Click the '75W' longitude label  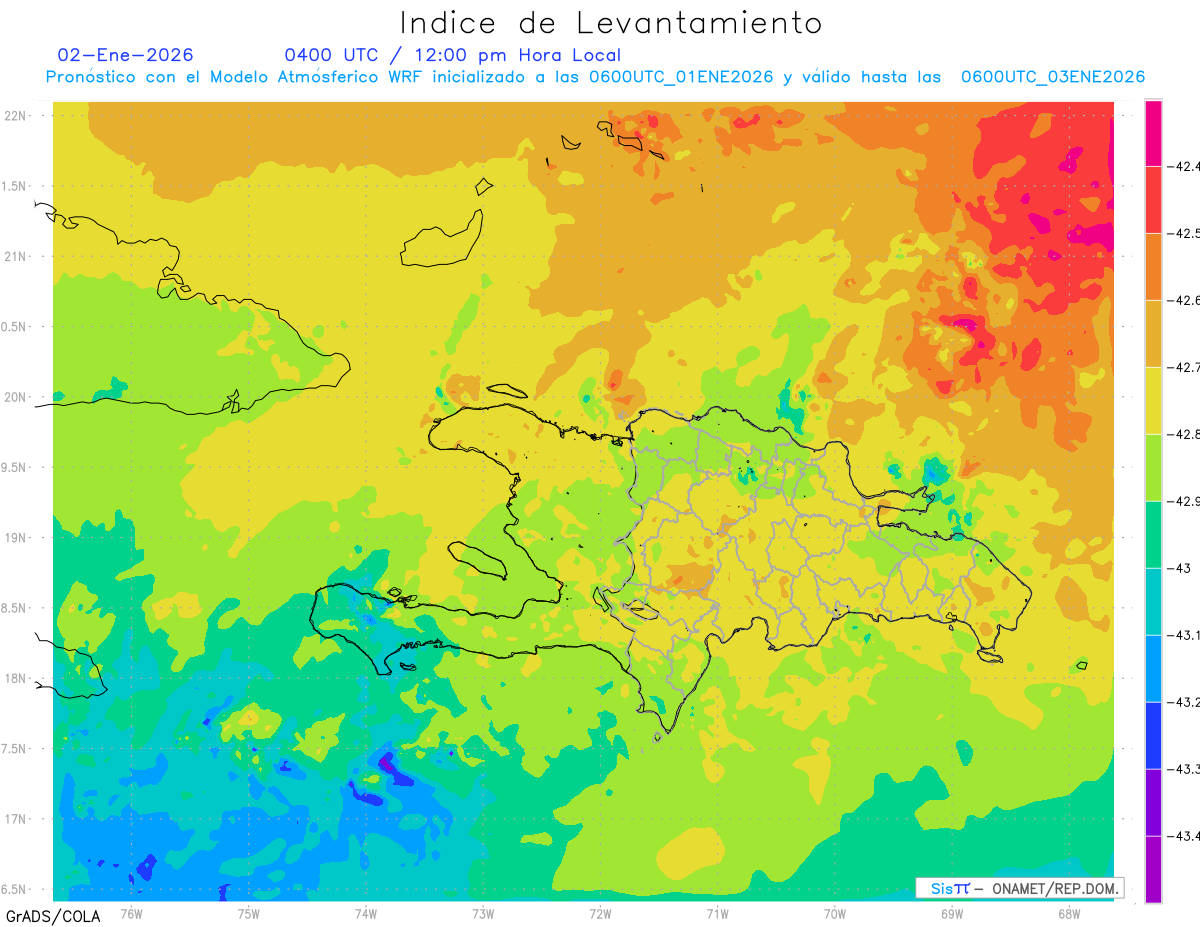click(x=249, y=913)
